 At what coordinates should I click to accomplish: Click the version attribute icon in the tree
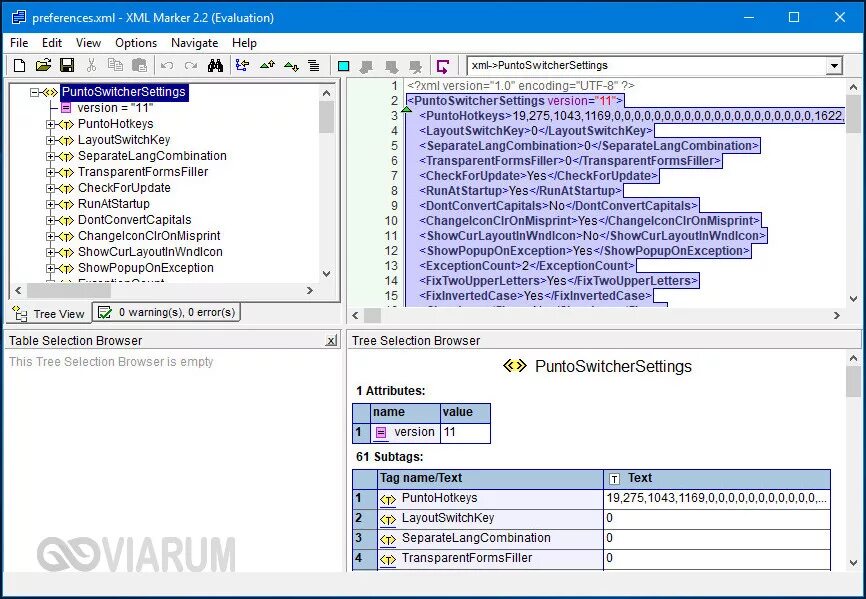(66, 108)
